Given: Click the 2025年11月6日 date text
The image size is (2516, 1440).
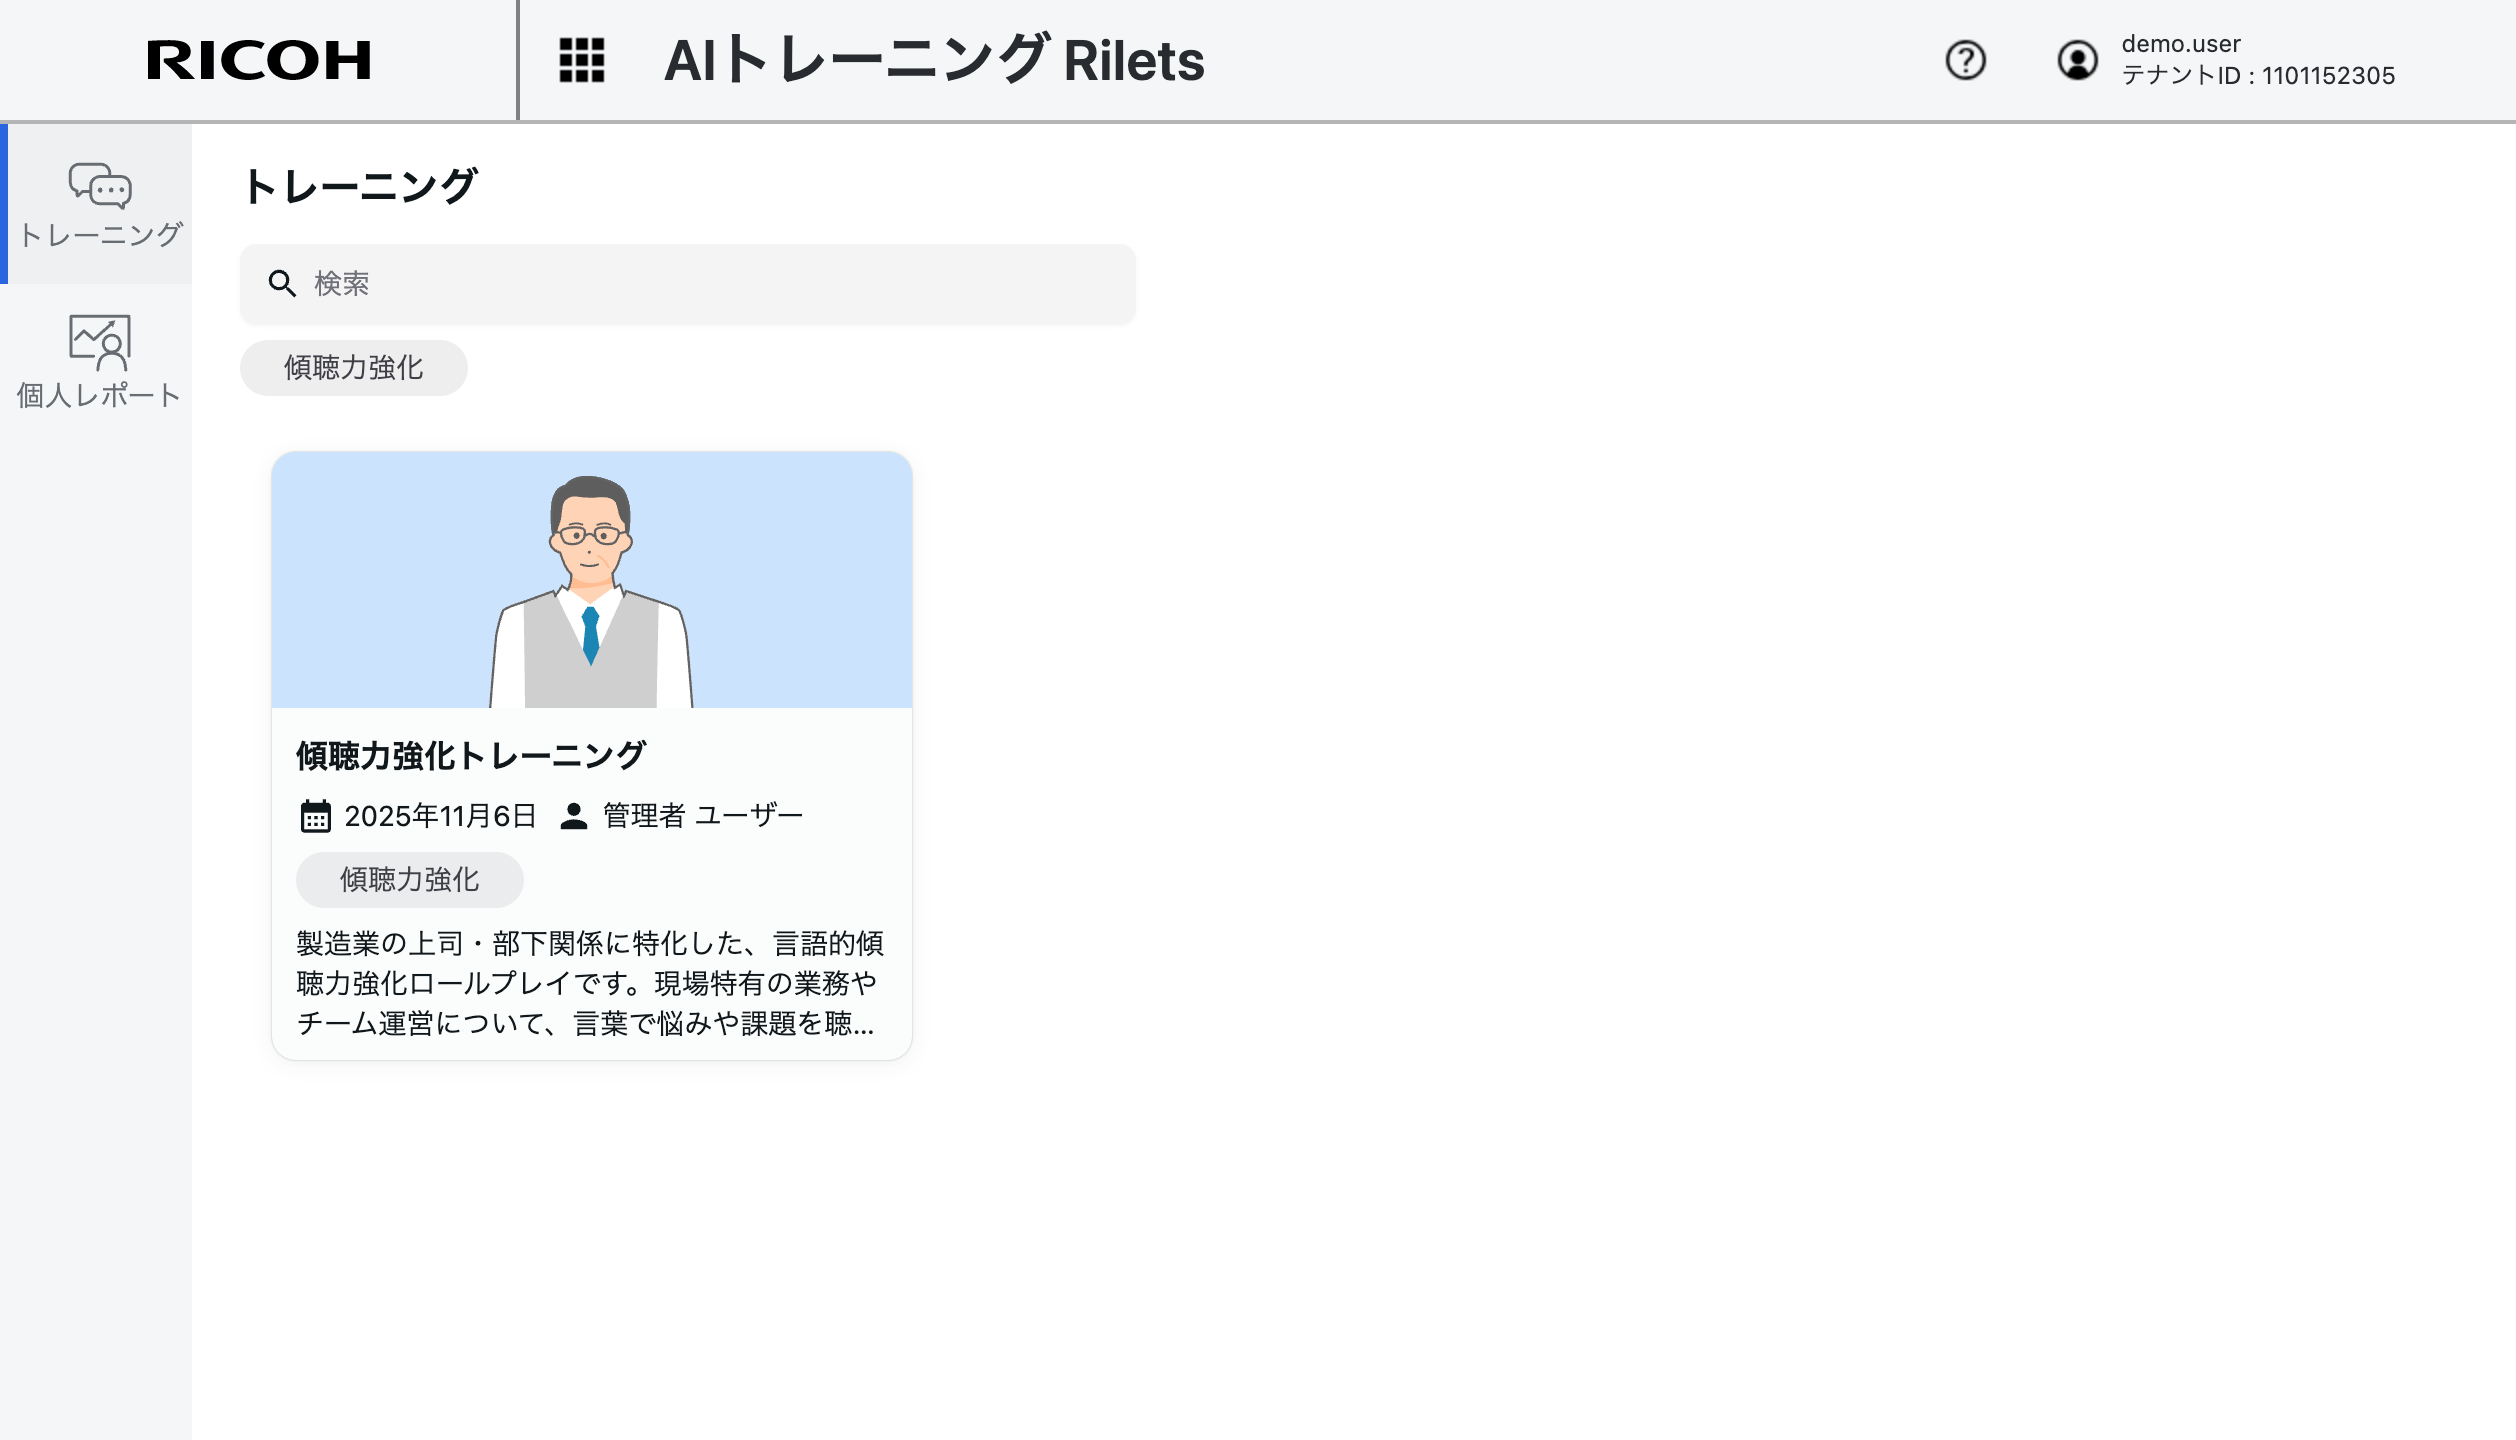Looking at the screenshot, I should click(x=441, y=816).
